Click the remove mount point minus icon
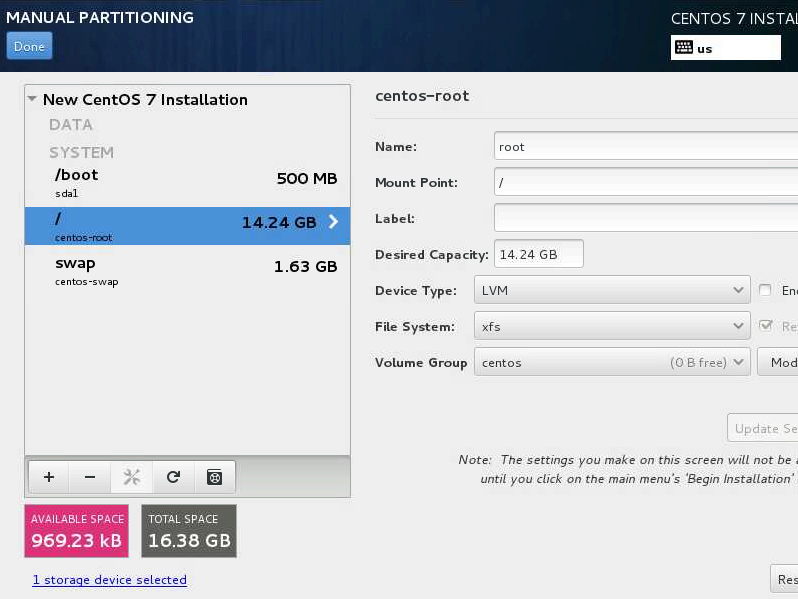 click(x=90, y=477)
